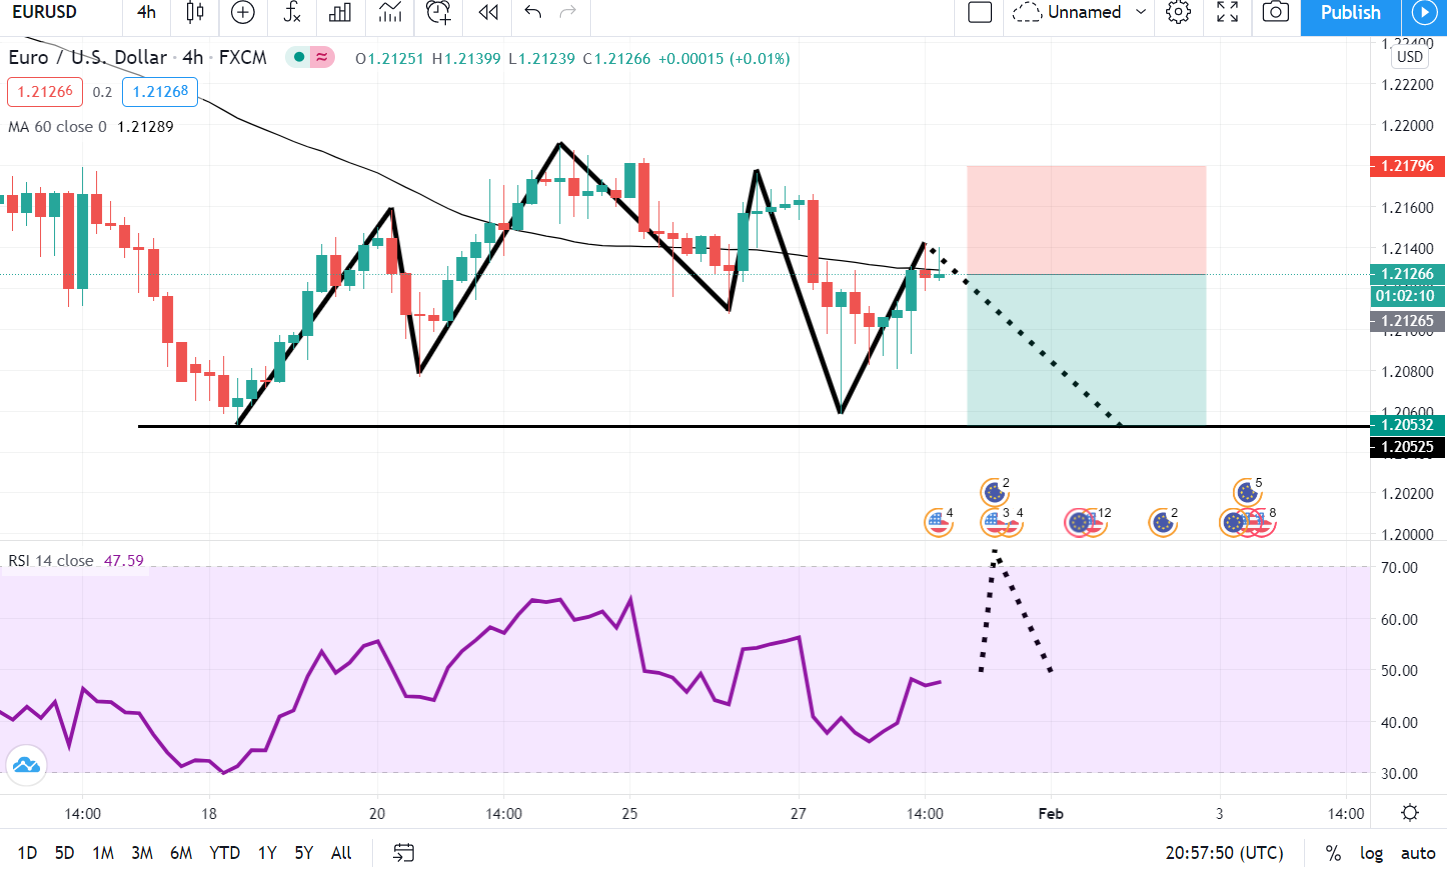Expand the chevron next to Unnamed
1448x876 pixels.
pyautogui.click(x=1141, y=13)
